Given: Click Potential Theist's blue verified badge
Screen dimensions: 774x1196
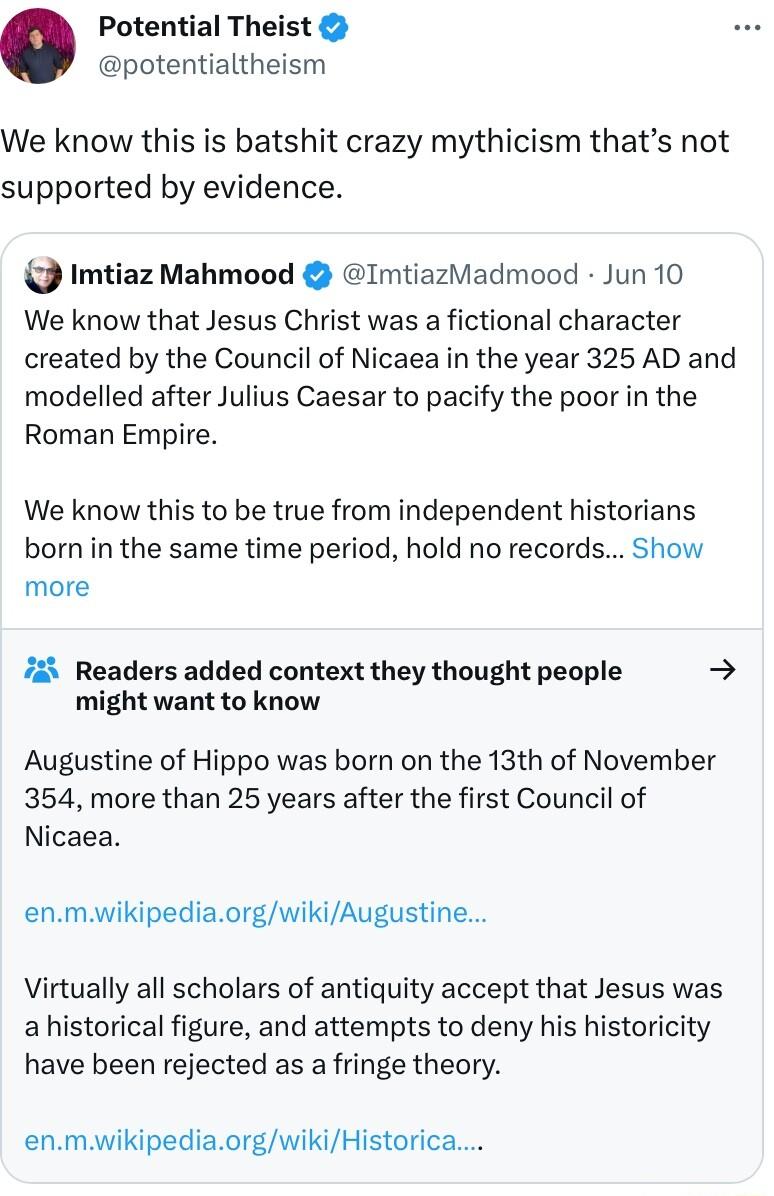Looking at the screenshot, I should 334,27.
